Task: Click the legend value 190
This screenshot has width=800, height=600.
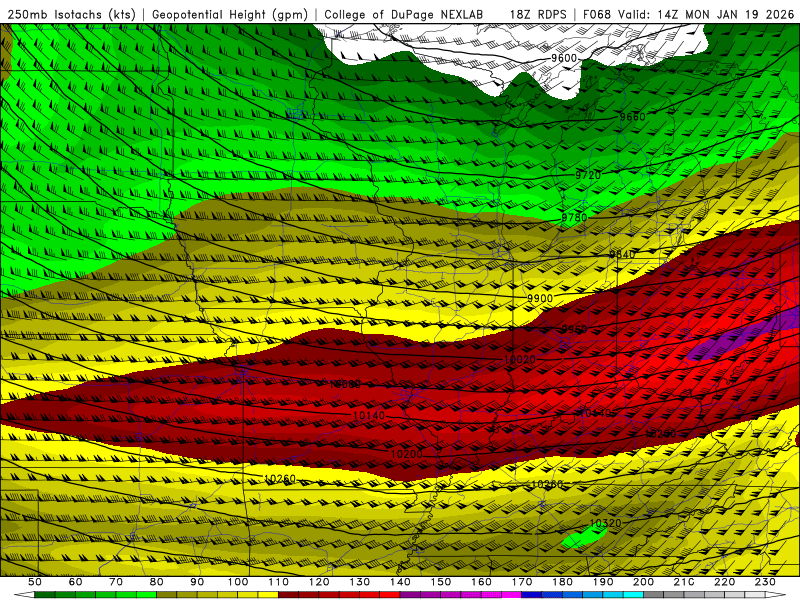Action: (603, 582)
